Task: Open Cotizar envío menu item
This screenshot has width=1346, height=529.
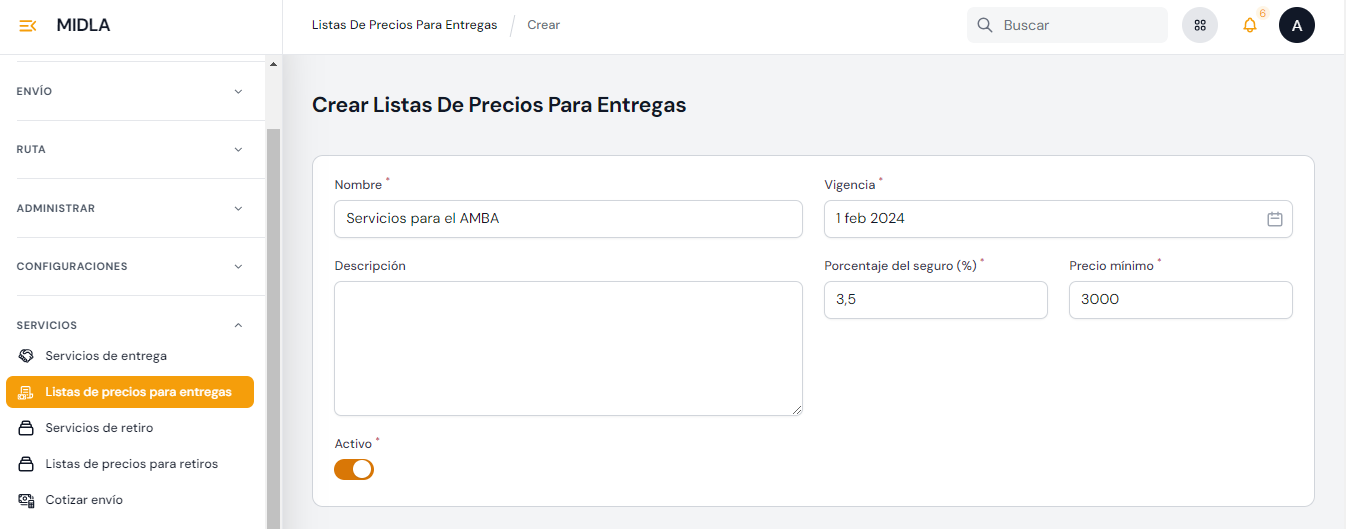Action: tap(130, 500)
